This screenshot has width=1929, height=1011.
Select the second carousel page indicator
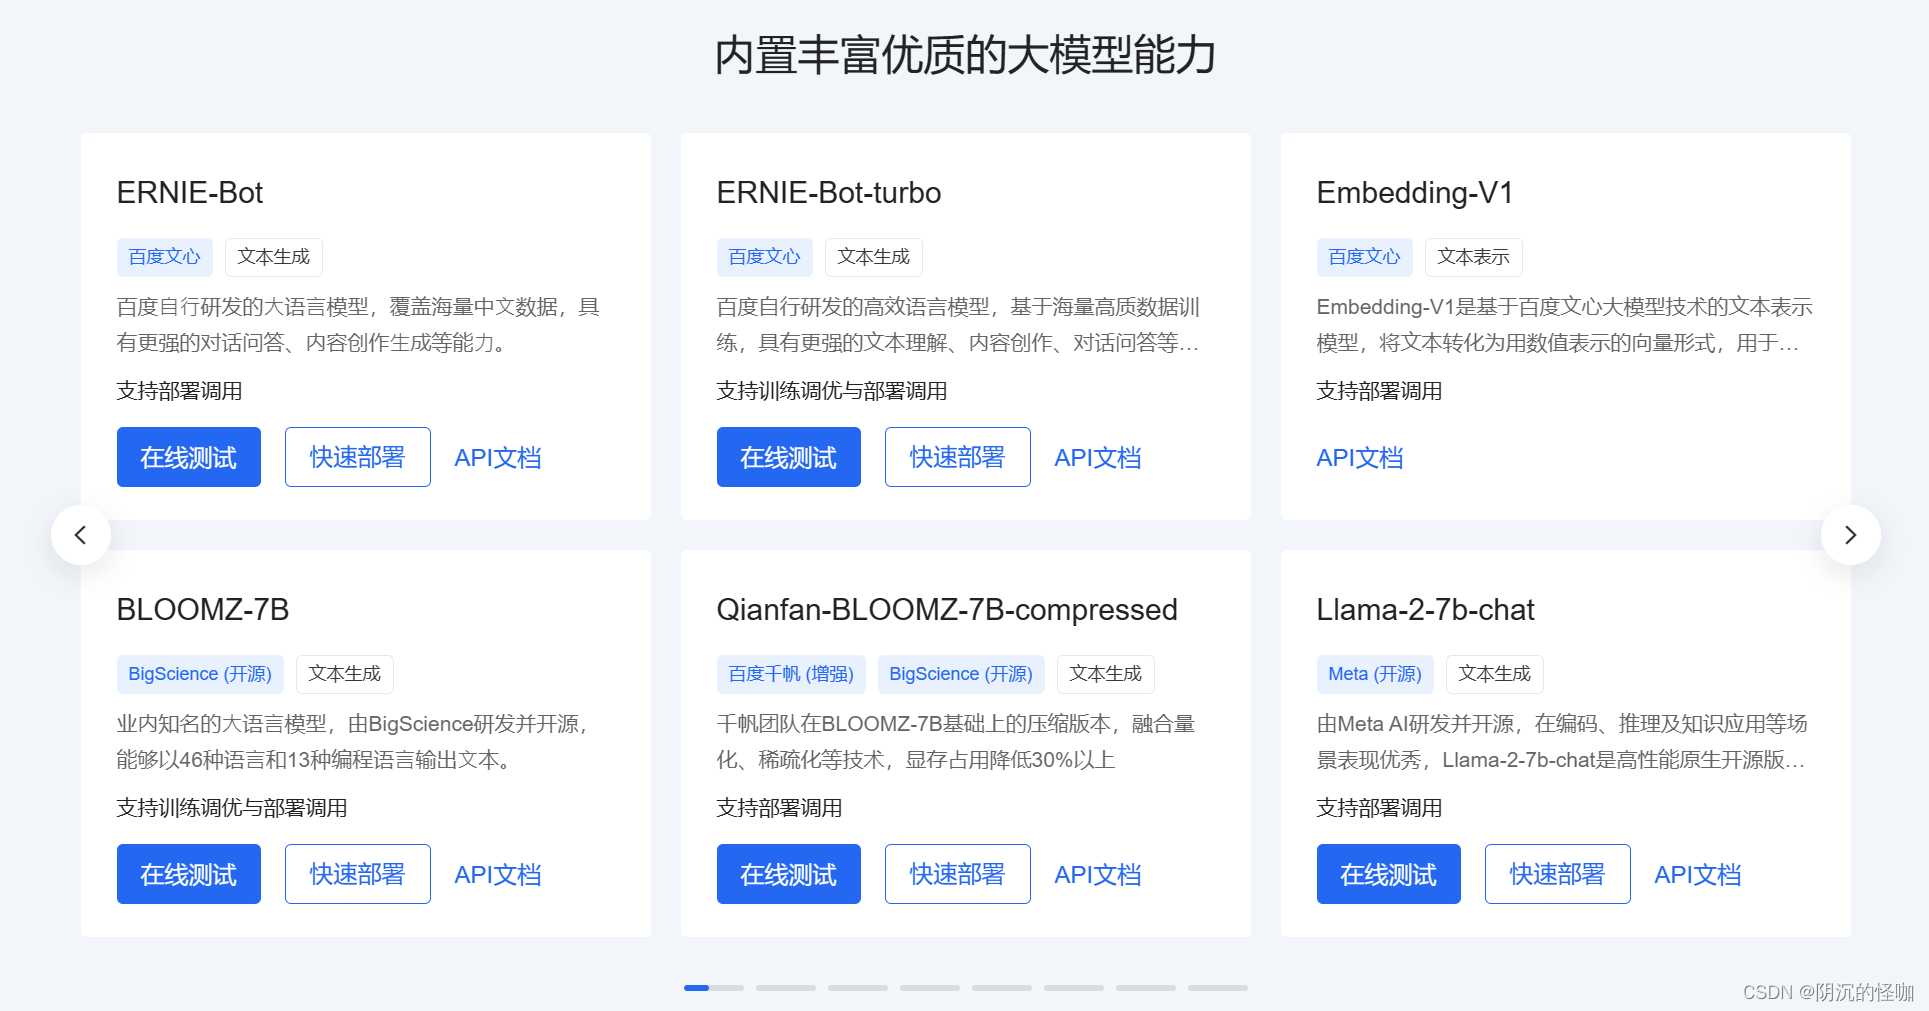point(786,988)
